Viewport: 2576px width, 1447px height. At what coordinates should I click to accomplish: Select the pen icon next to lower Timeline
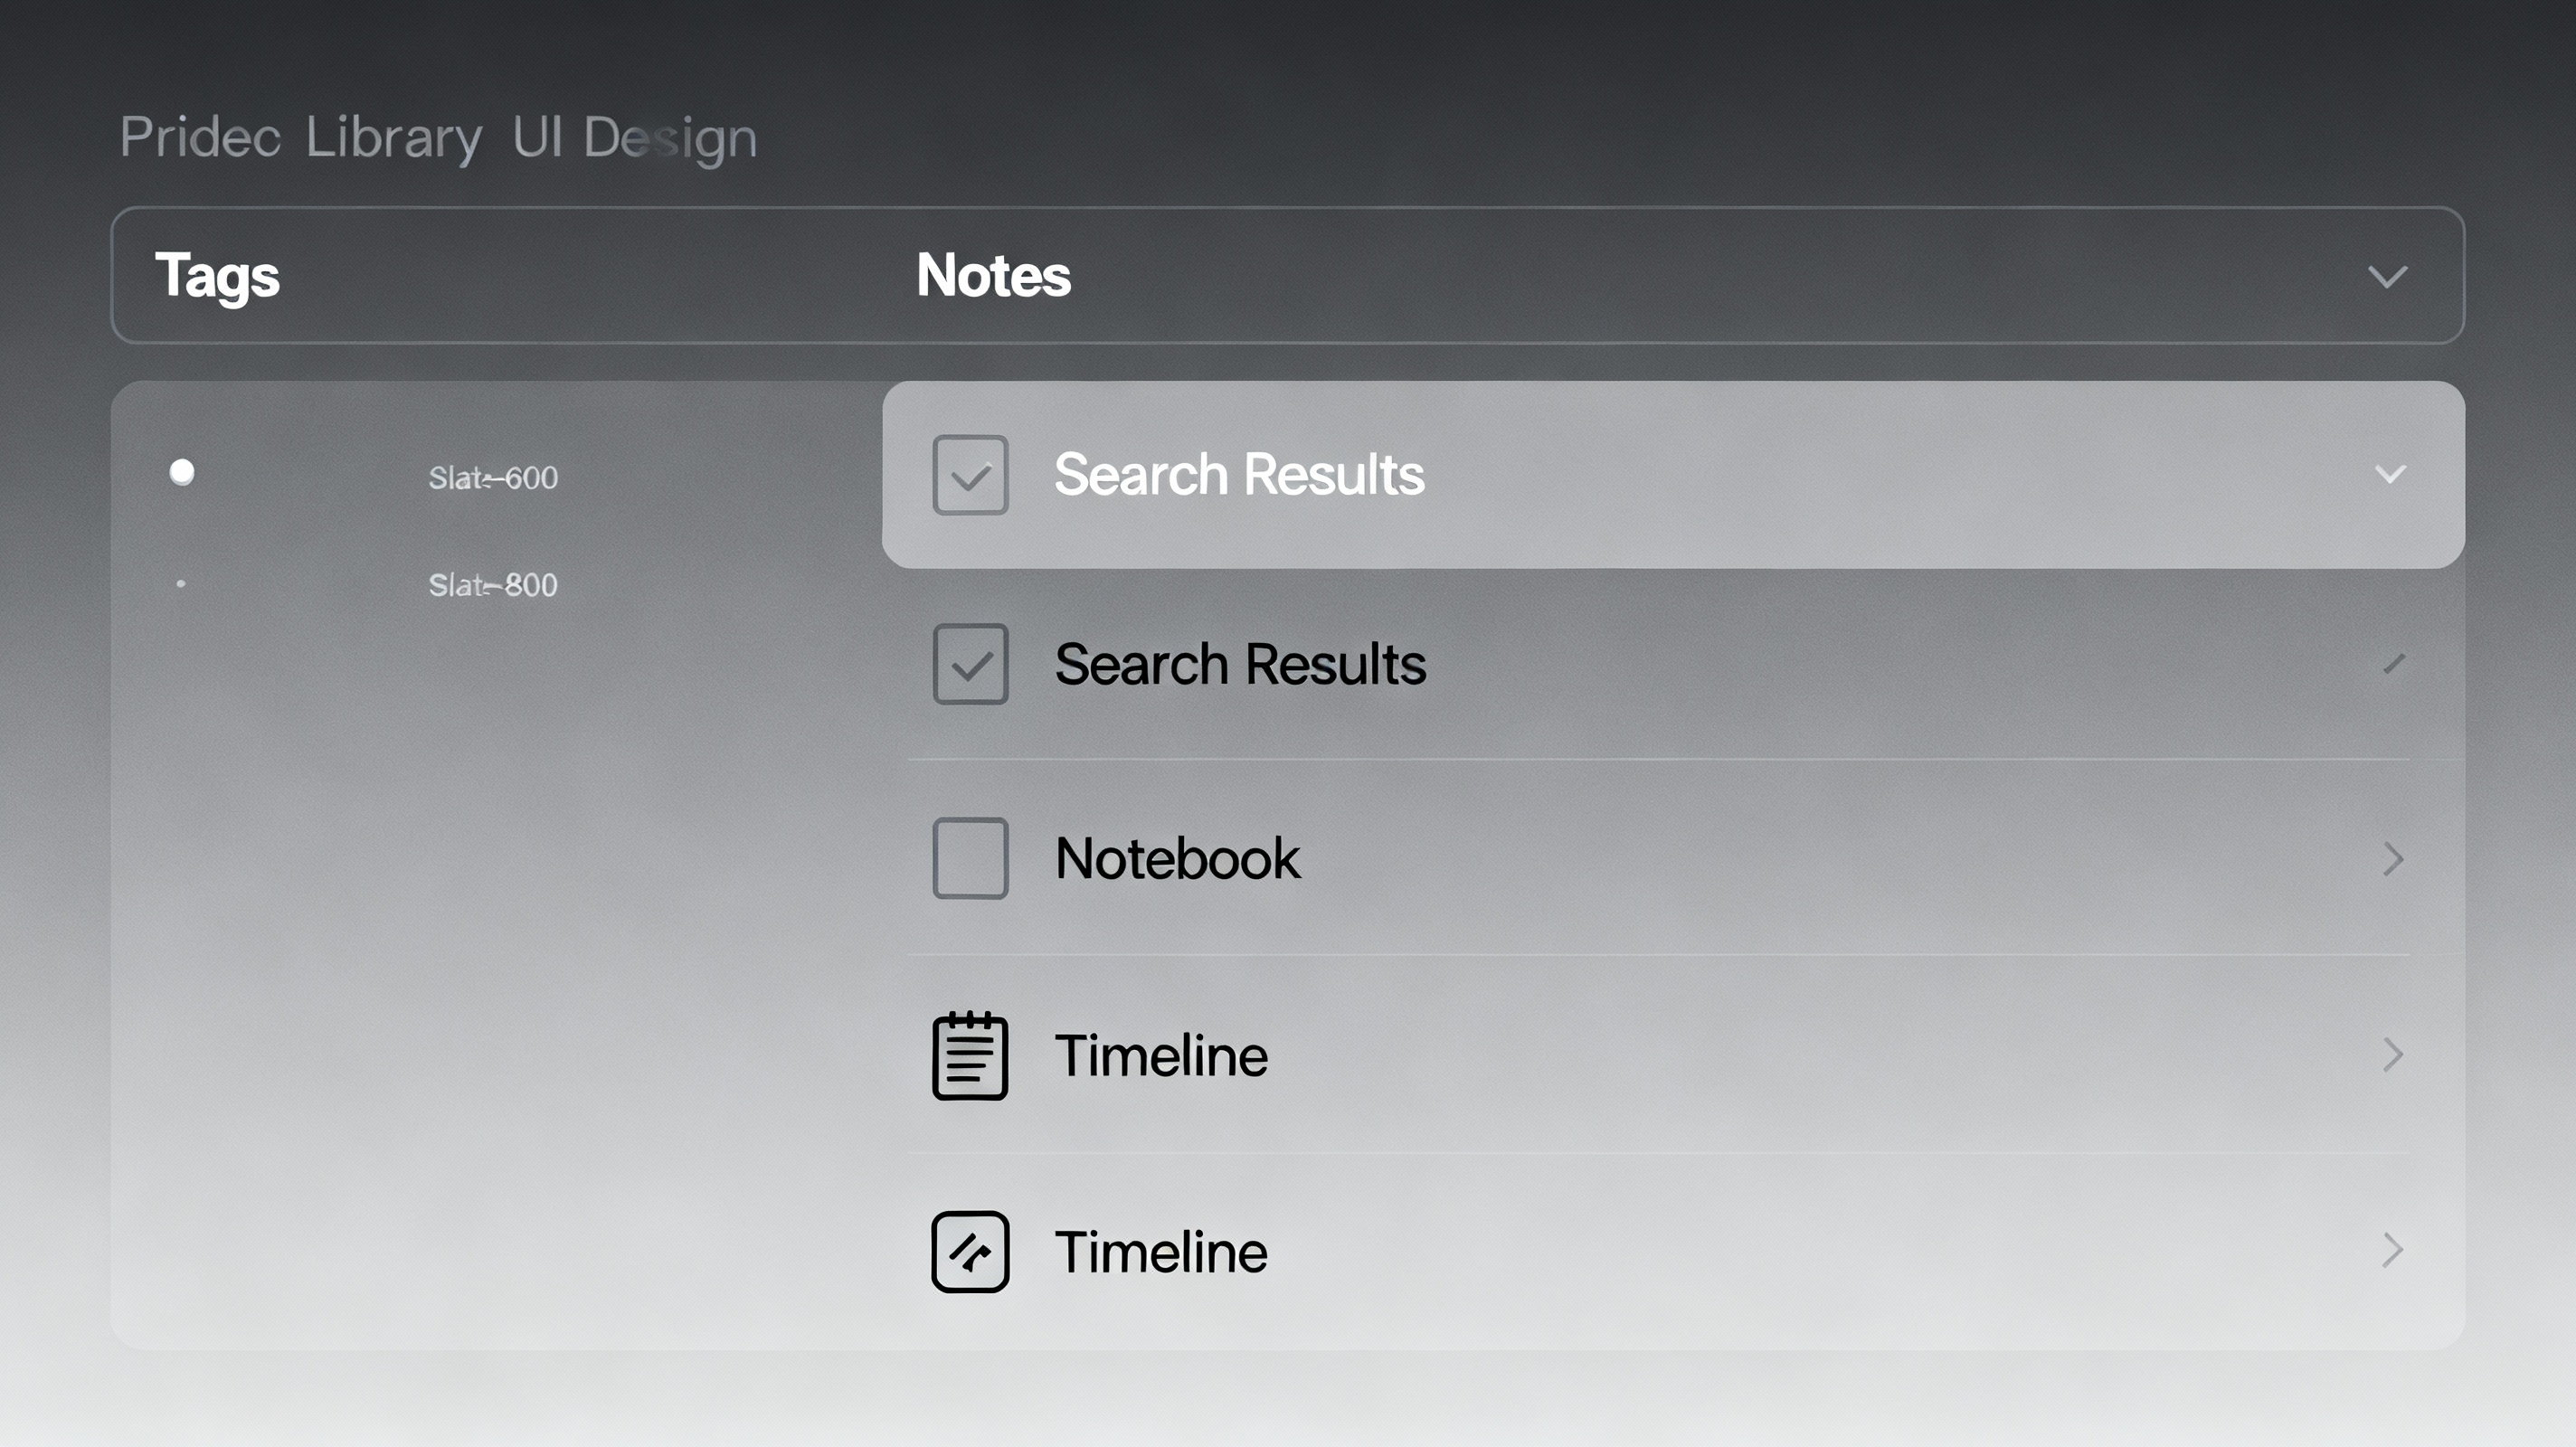969,1252
